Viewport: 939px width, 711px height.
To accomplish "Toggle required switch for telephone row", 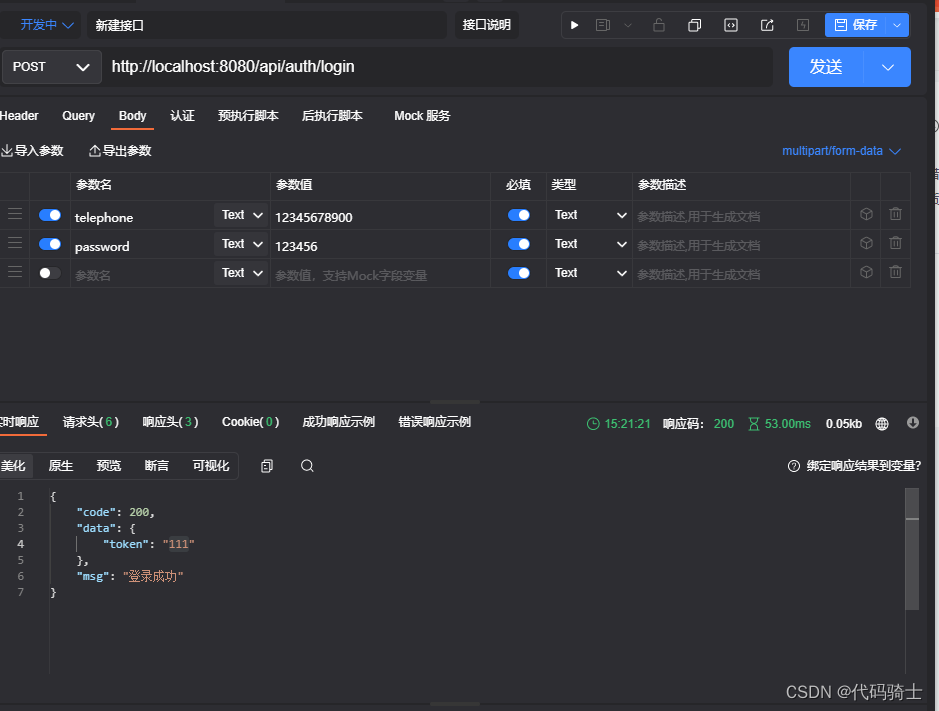I will tap(518, 214).
